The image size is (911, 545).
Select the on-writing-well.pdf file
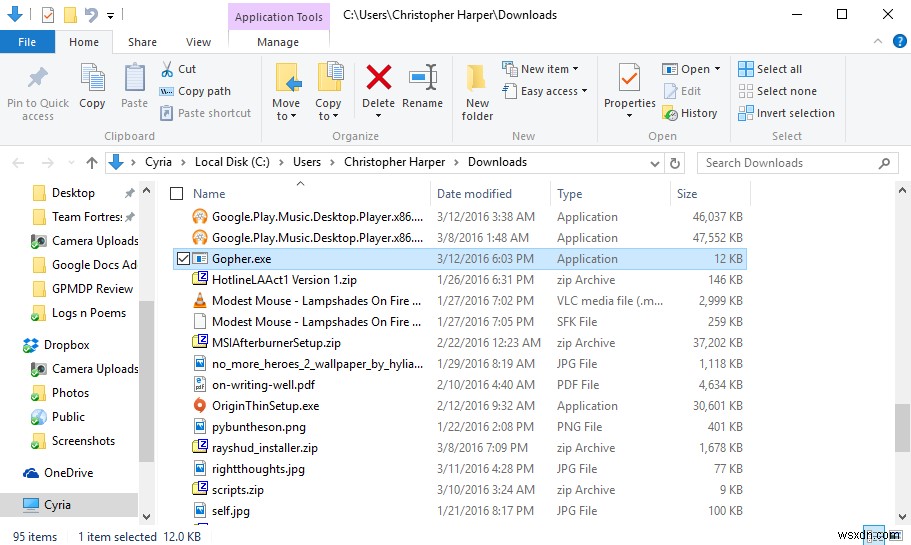coord(263,385)
